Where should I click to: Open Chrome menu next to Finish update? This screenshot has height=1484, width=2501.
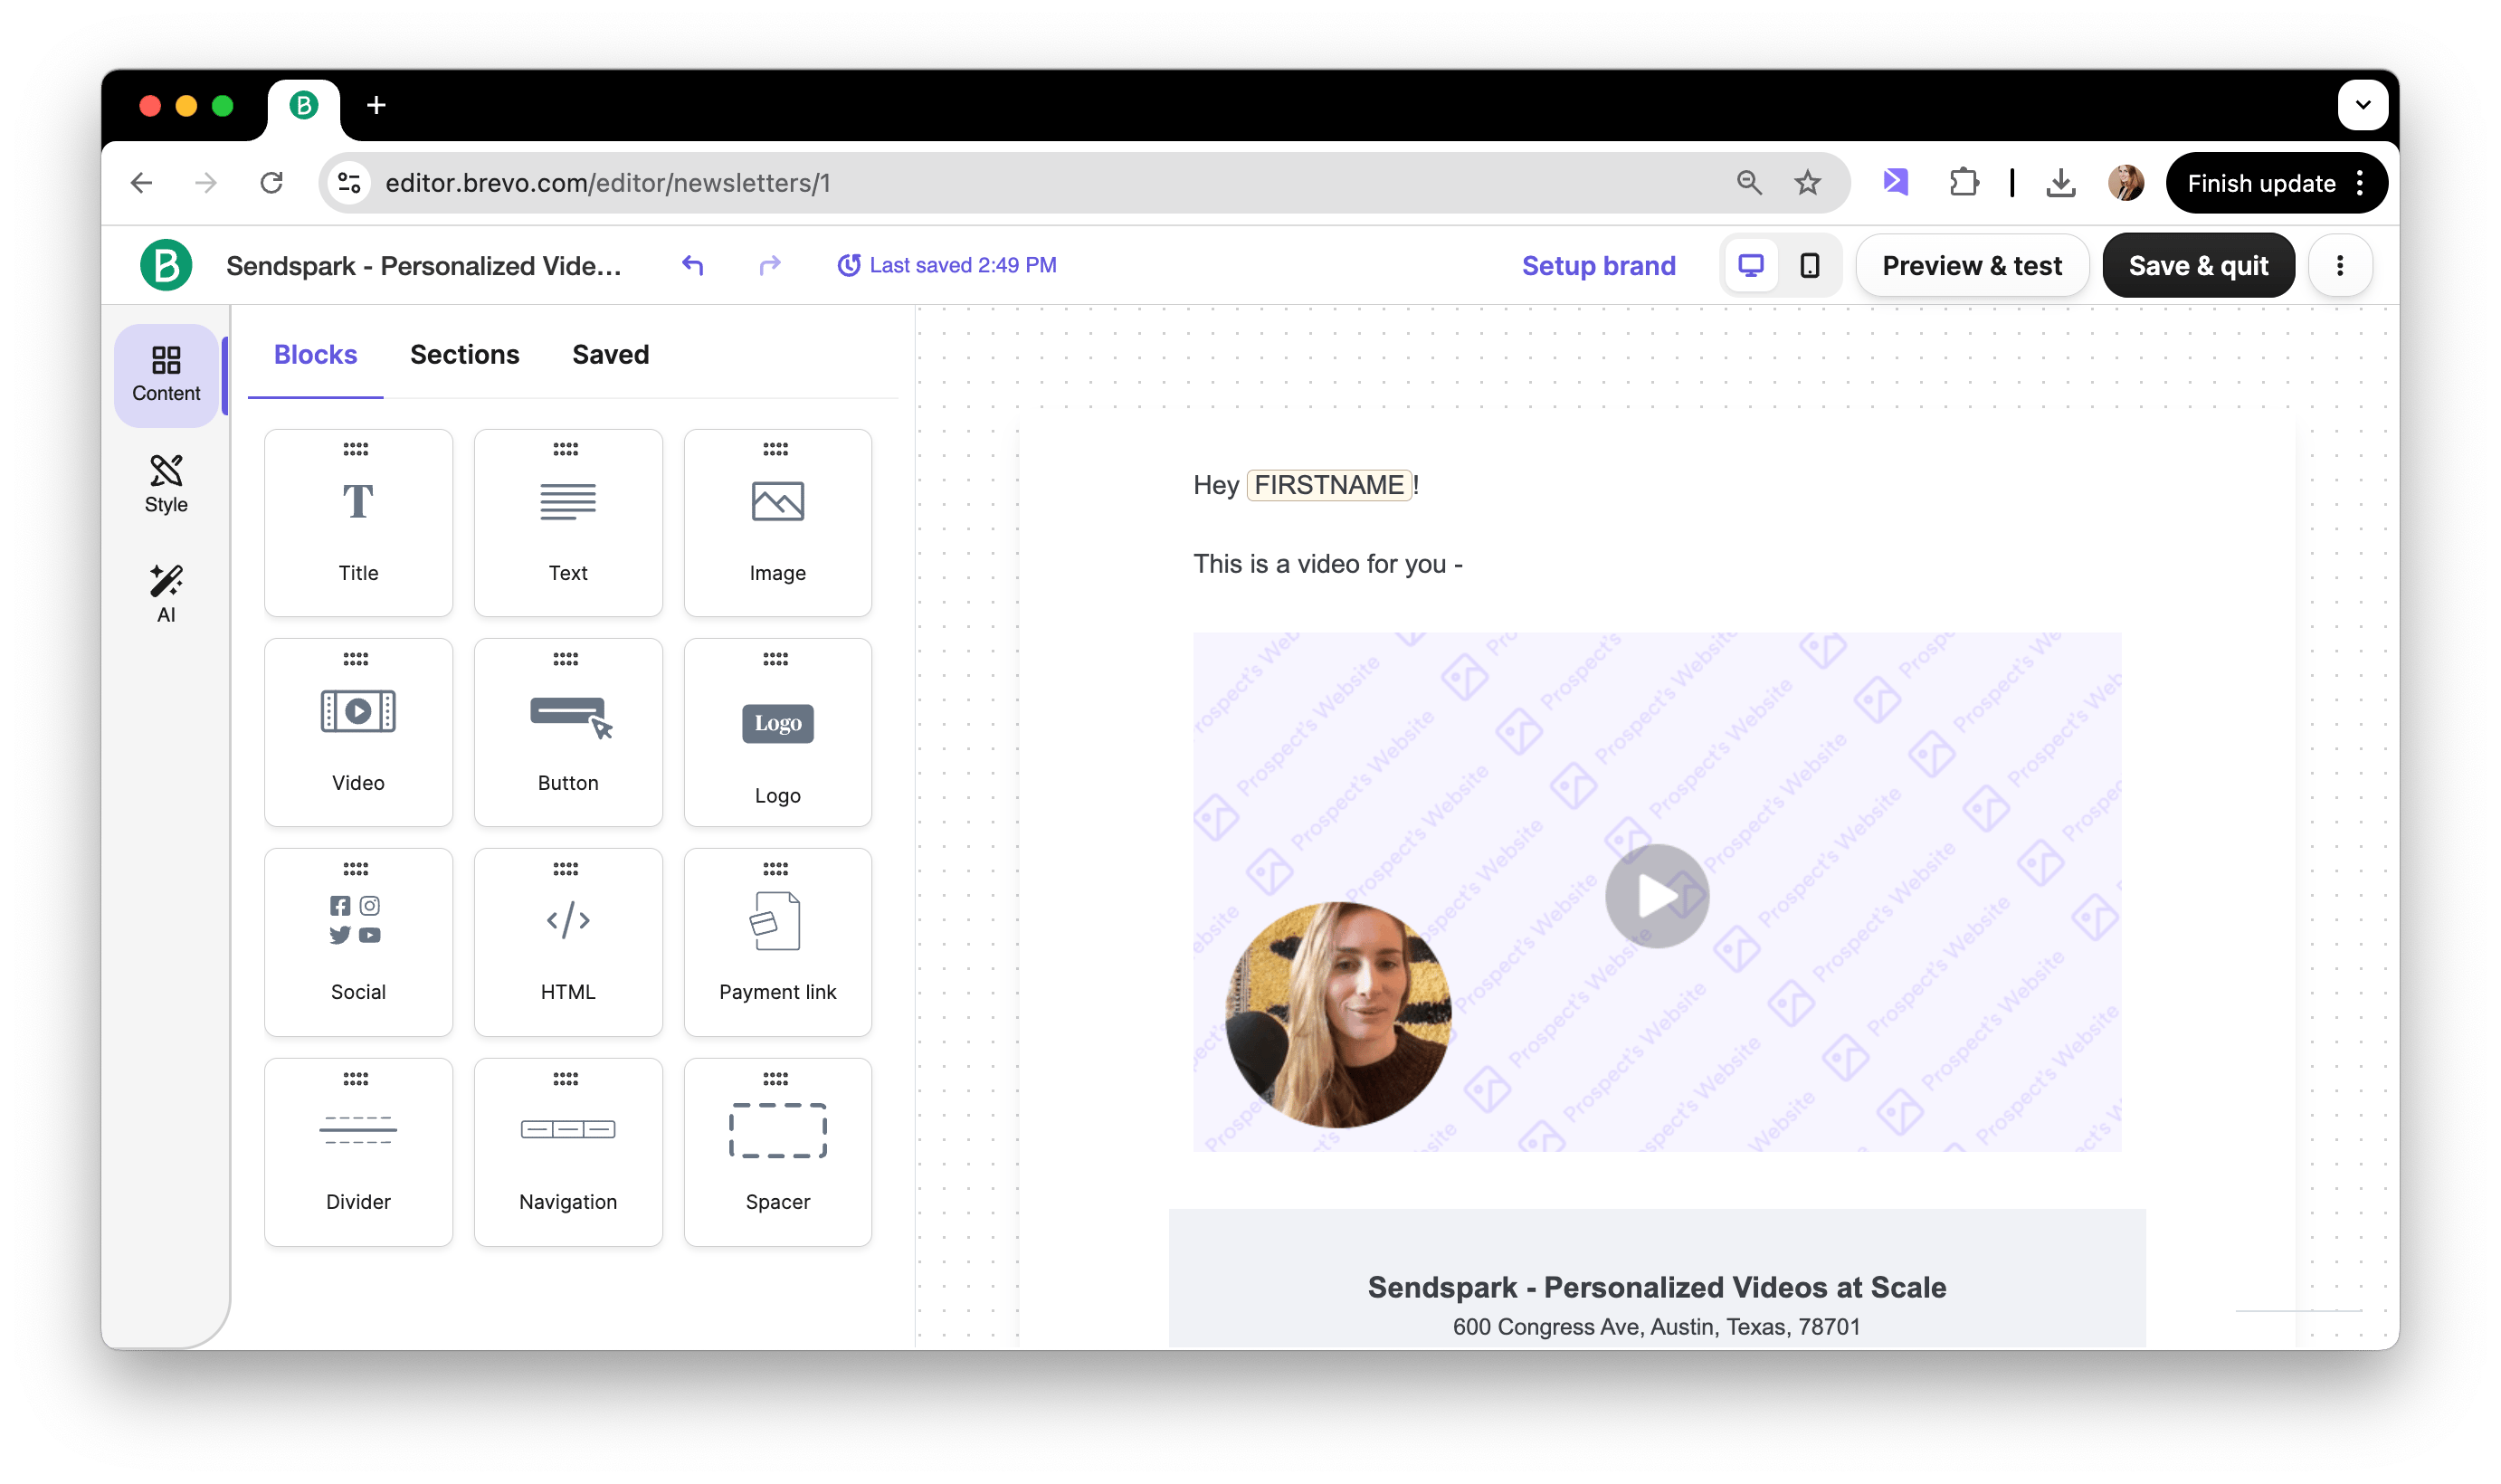2360,183
